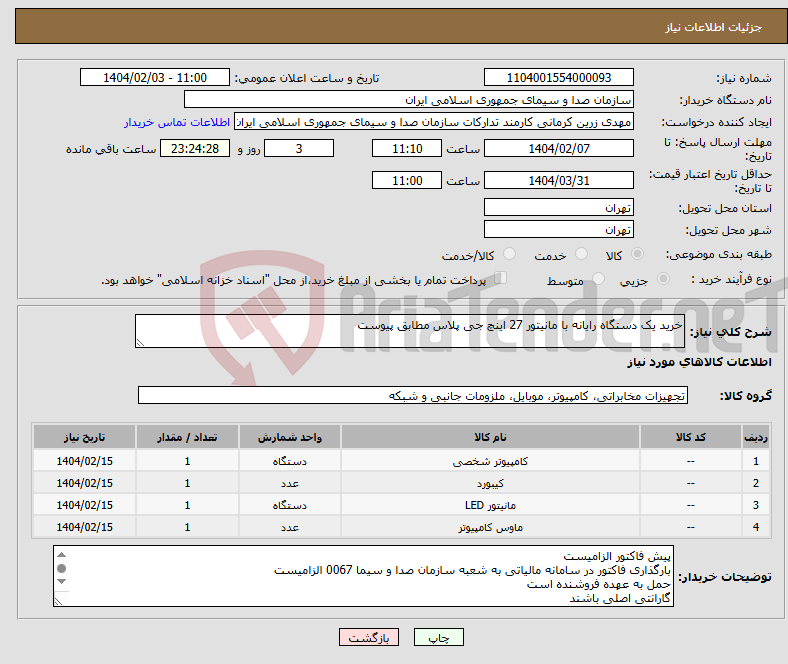
Task: Click the delivery city field تهران
Action: pyautogui.click(x=559, y=229)
